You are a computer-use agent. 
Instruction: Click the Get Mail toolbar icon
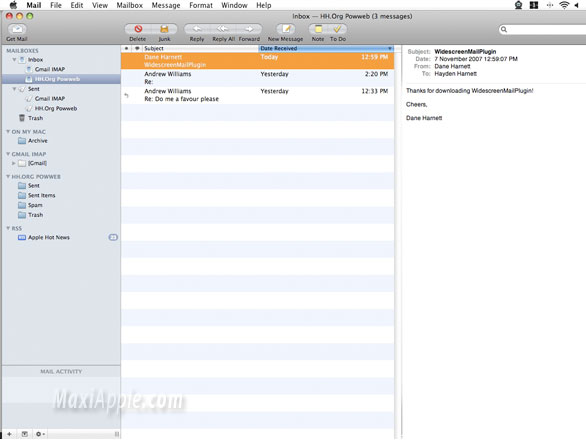pos(17,29)
